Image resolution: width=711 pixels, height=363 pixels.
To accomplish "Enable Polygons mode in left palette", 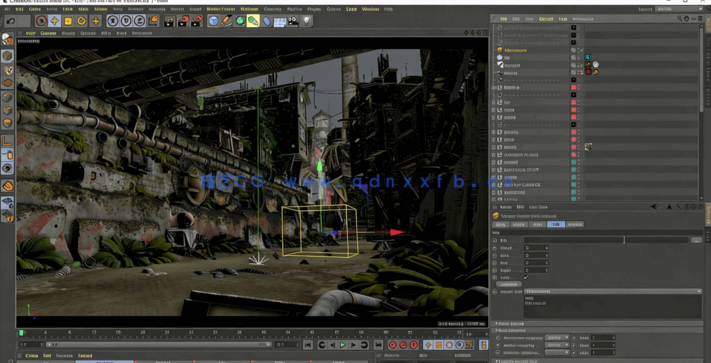I will click(7, 123).
